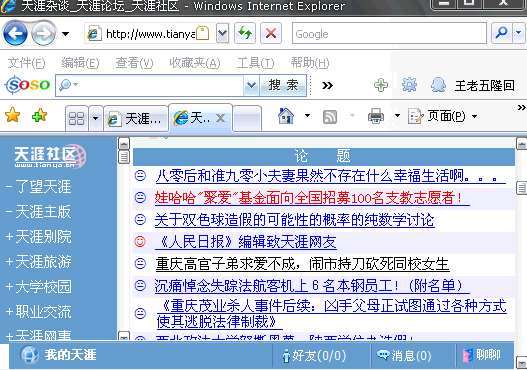Open 消息(0) messages in bottom bar

[x=404, y=356]
